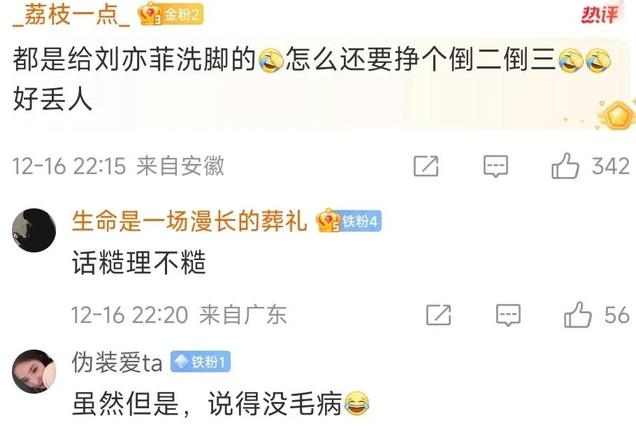
Task: Open 铁粉4 fan badge
Action: click(x=349, y=221)
